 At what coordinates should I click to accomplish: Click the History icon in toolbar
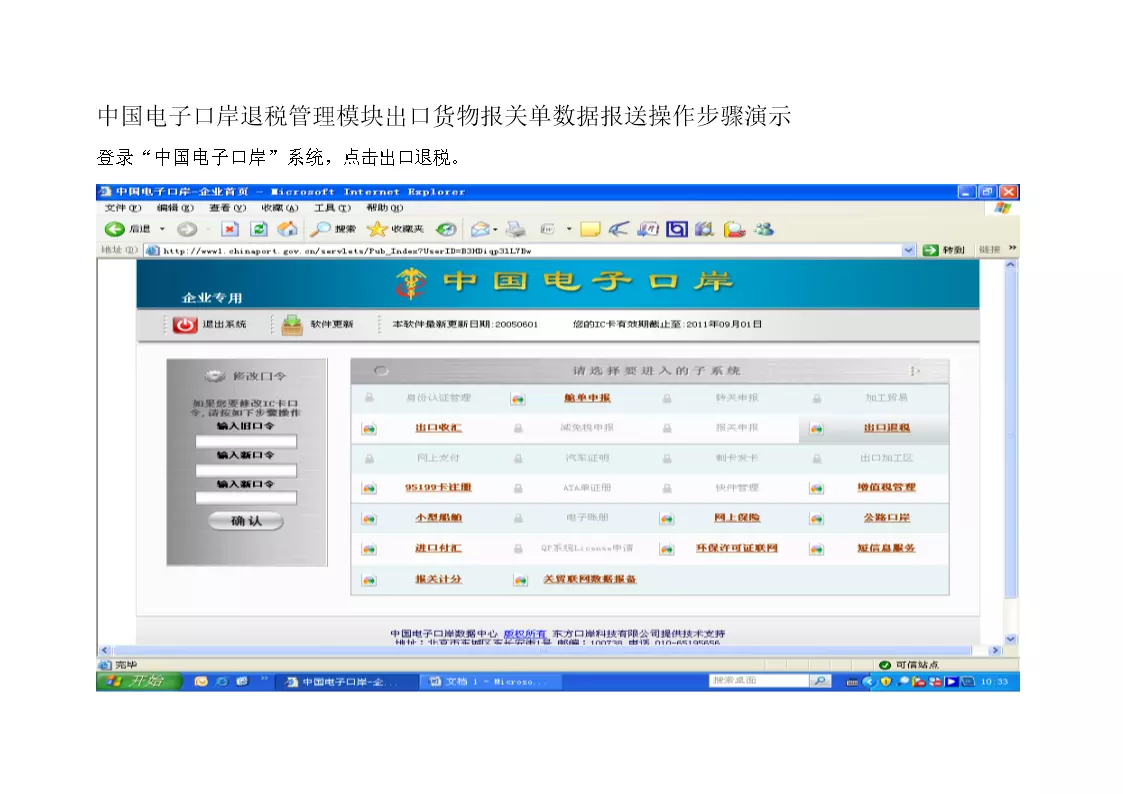coord(446,229)
